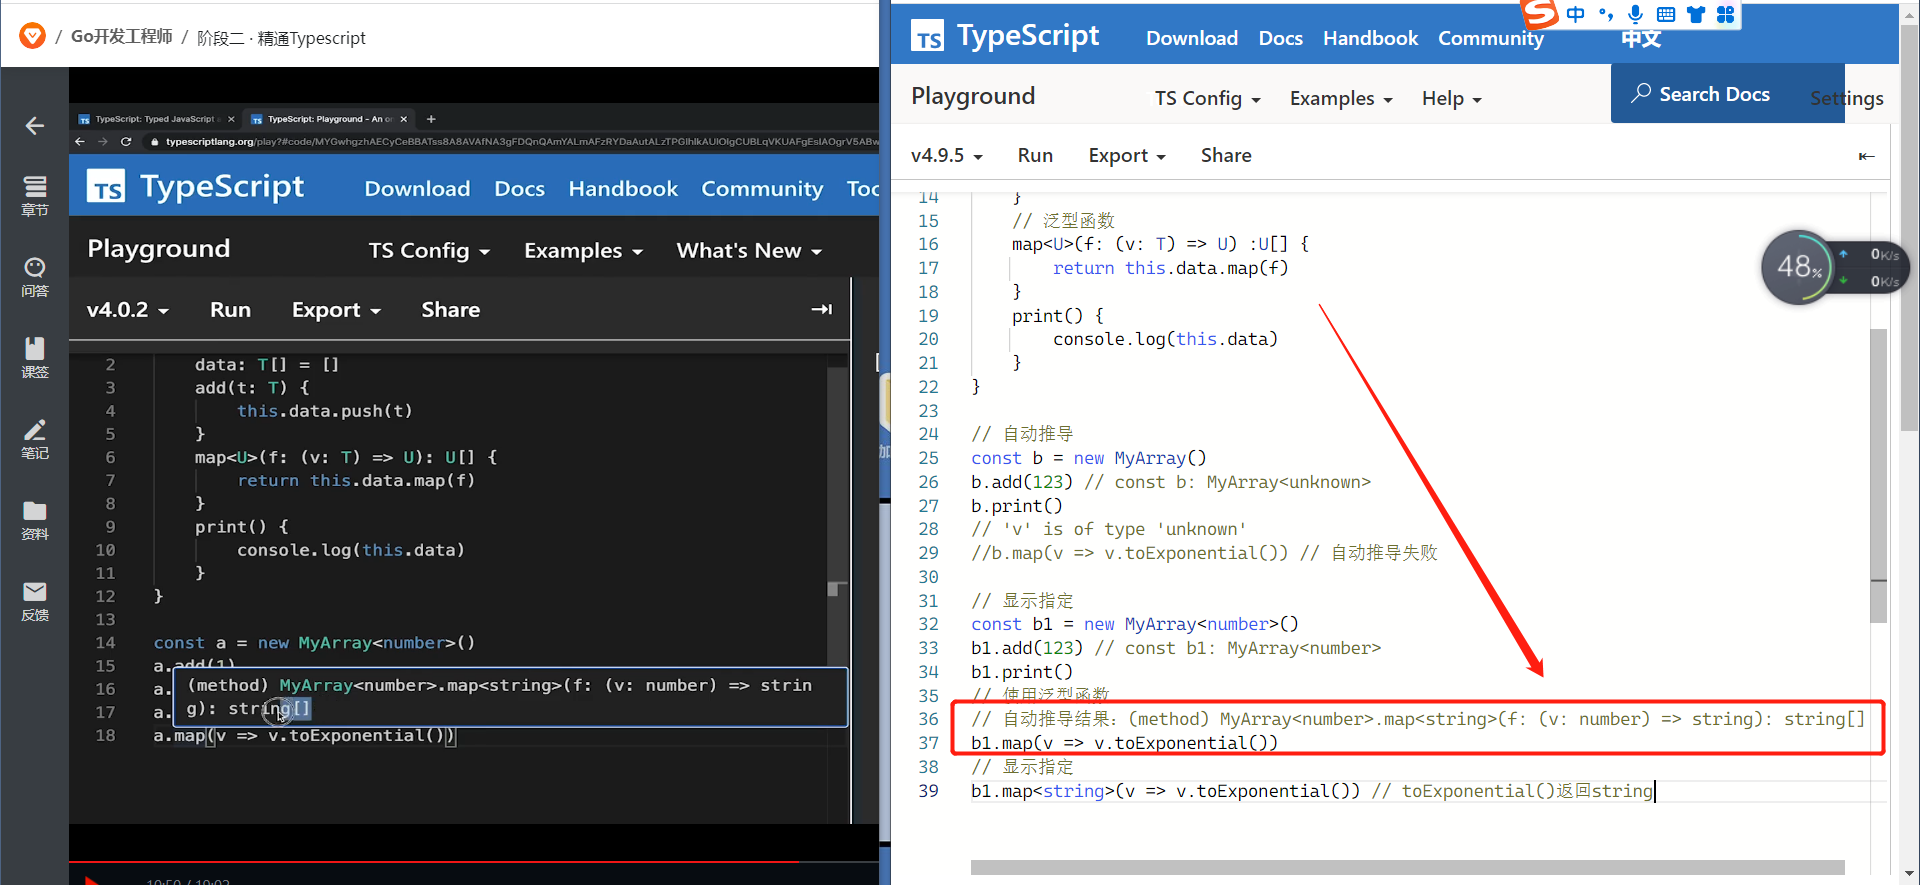Expand the Examples menu in the right playground
Image resolution: width=1920 pixels, height=885 pixels.
pyautogui.click(x=1341, y=98)
